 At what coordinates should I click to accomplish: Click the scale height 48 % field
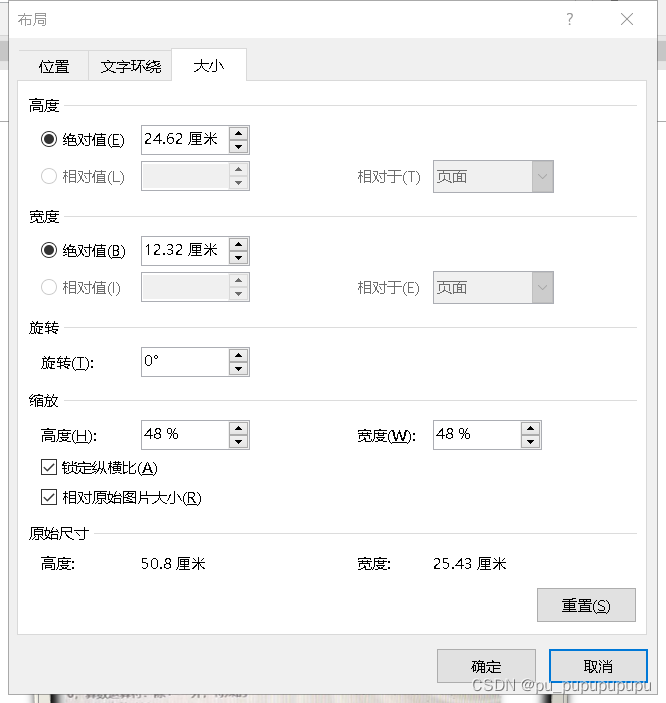pos(185,435)
